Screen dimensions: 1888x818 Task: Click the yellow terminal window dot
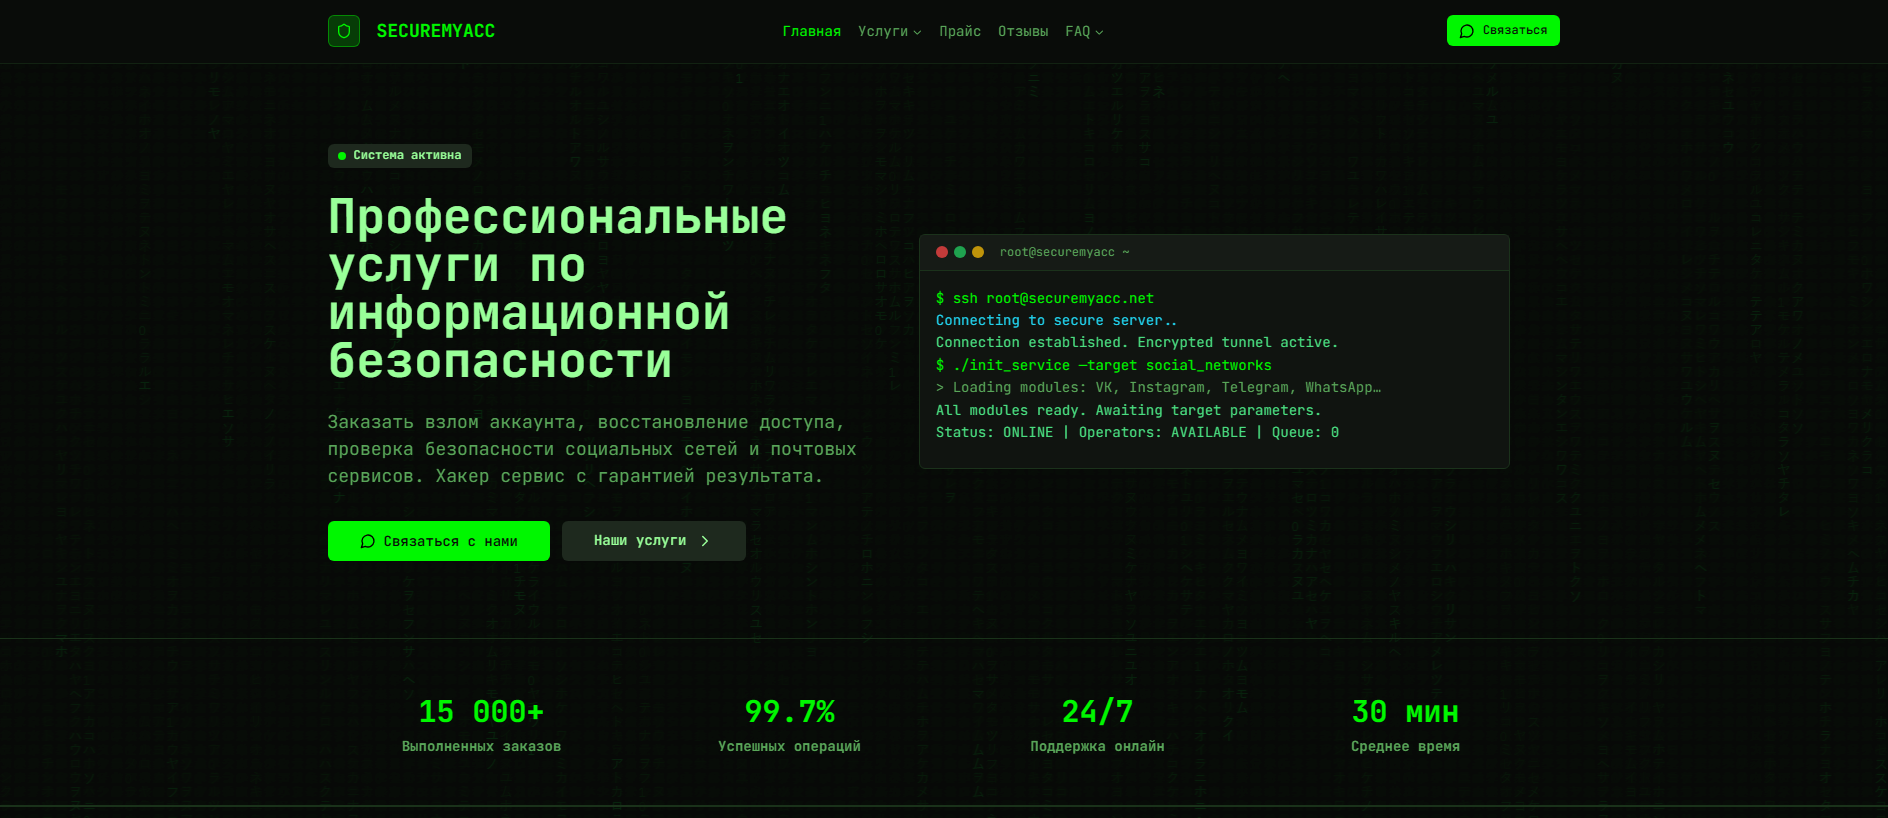(978, 252)
